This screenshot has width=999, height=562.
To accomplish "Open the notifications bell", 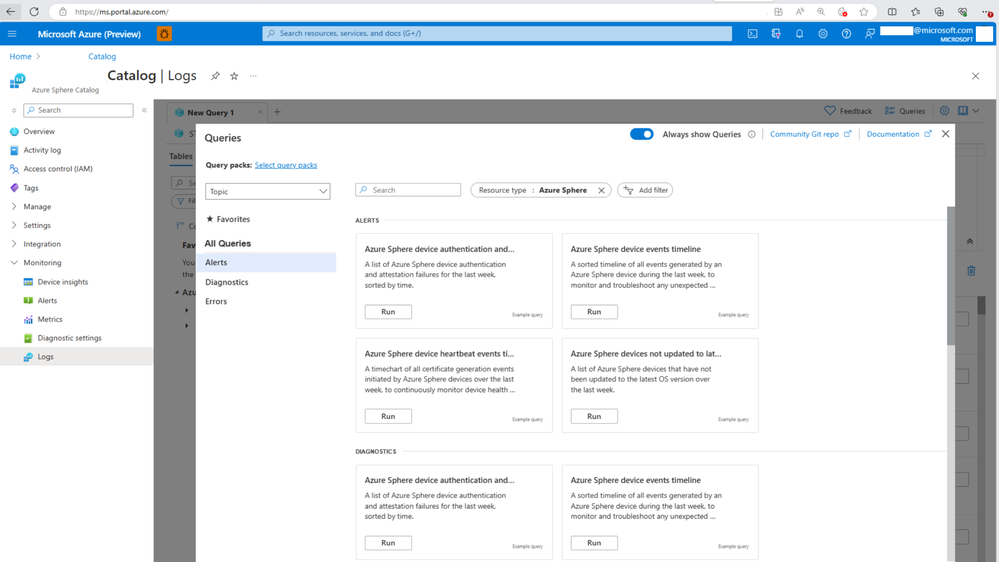I will (x=799, y=34).
